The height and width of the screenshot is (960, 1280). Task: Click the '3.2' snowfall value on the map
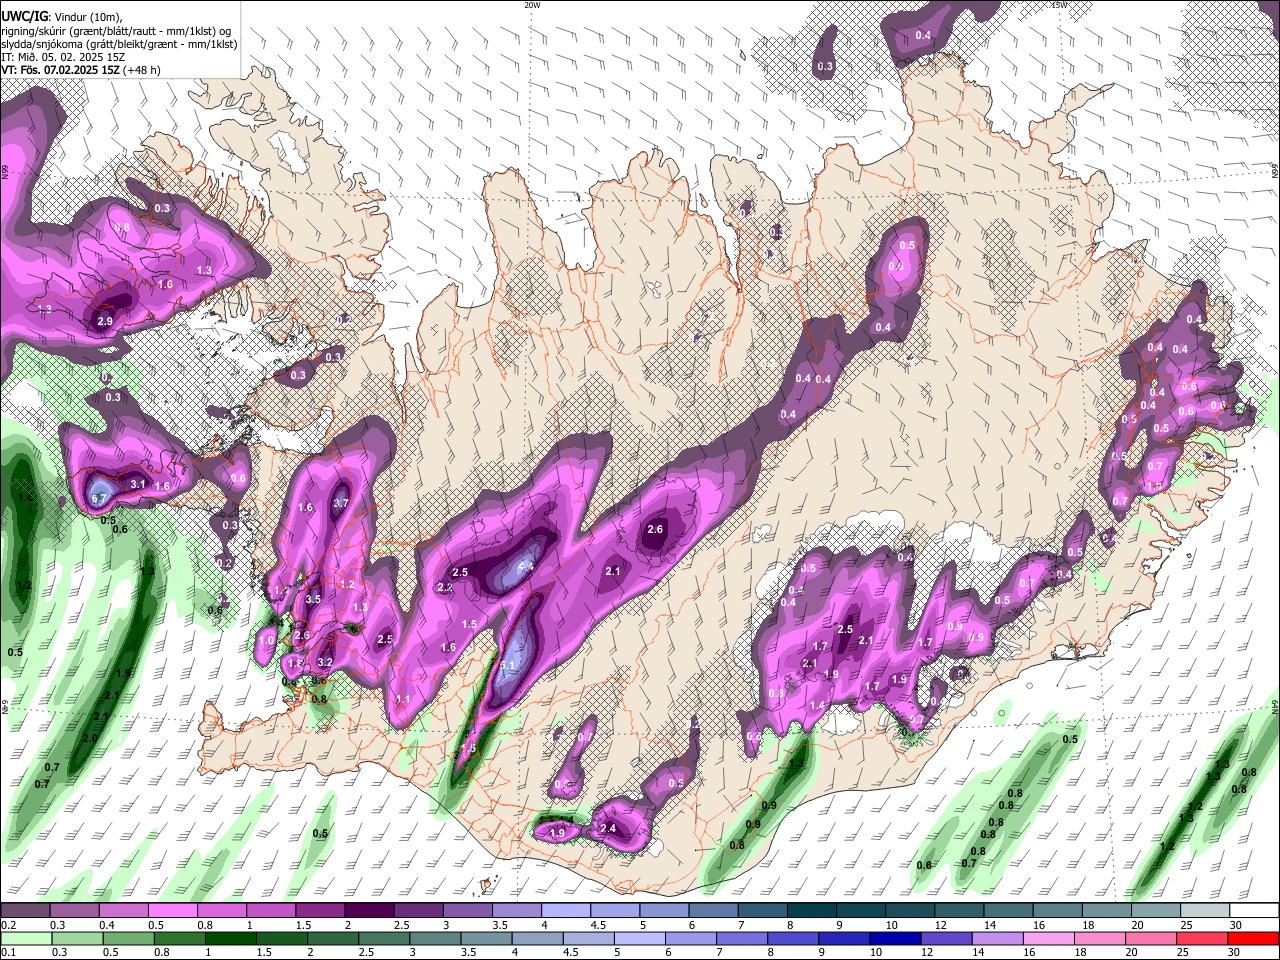324,662
